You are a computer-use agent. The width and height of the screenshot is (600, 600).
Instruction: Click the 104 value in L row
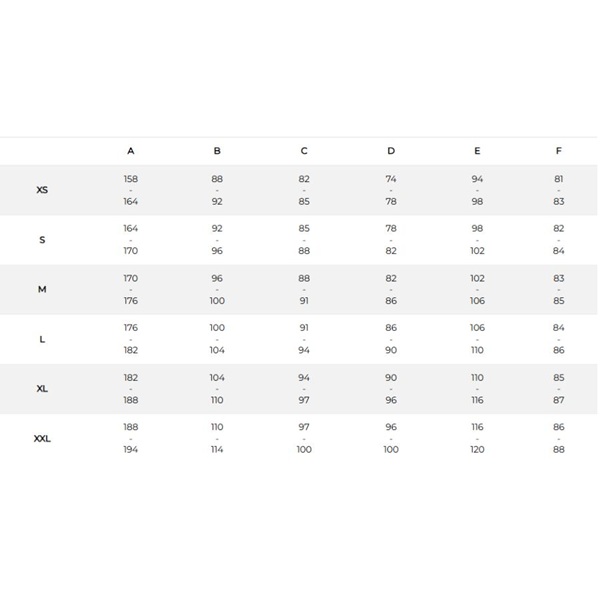pyautogui.click(x=217, y=350)
